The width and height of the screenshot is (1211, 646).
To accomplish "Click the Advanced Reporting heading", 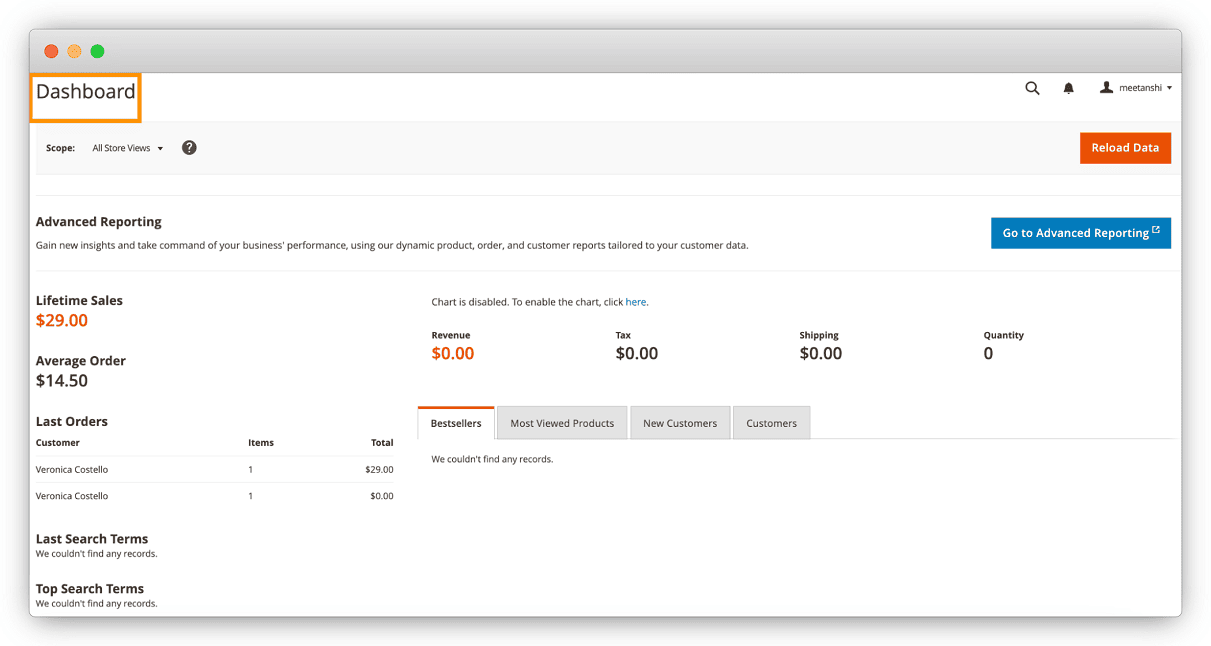I will pyautogui.click(x=98, y=222).
